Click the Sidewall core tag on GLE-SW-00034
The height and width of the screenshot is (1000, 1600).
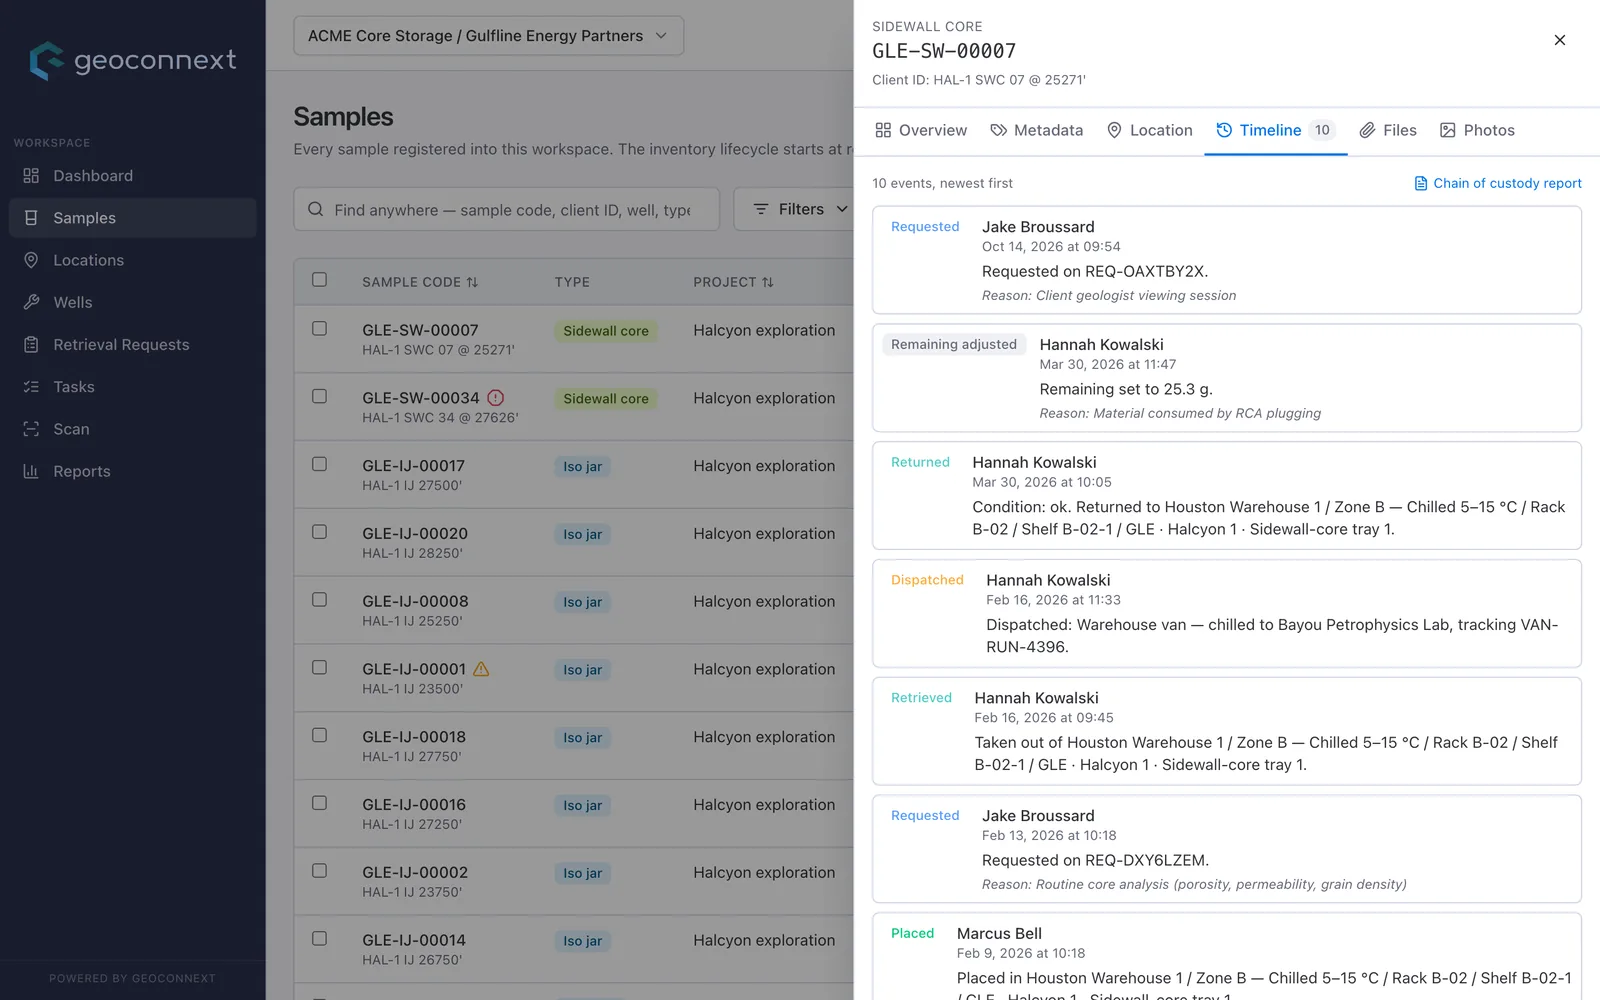pyautogui.click(x=606, y=399)
